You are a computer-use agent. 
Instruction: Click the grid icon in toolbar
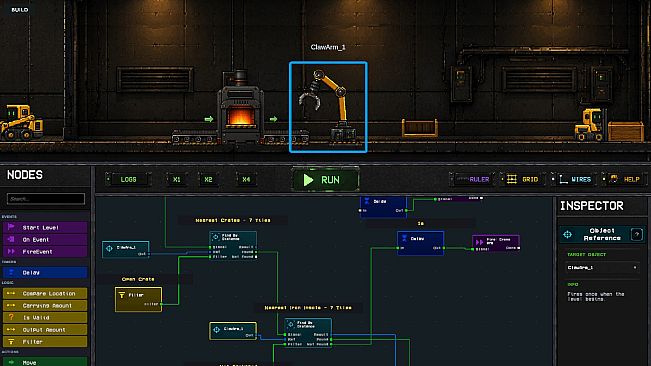(512, 179)
